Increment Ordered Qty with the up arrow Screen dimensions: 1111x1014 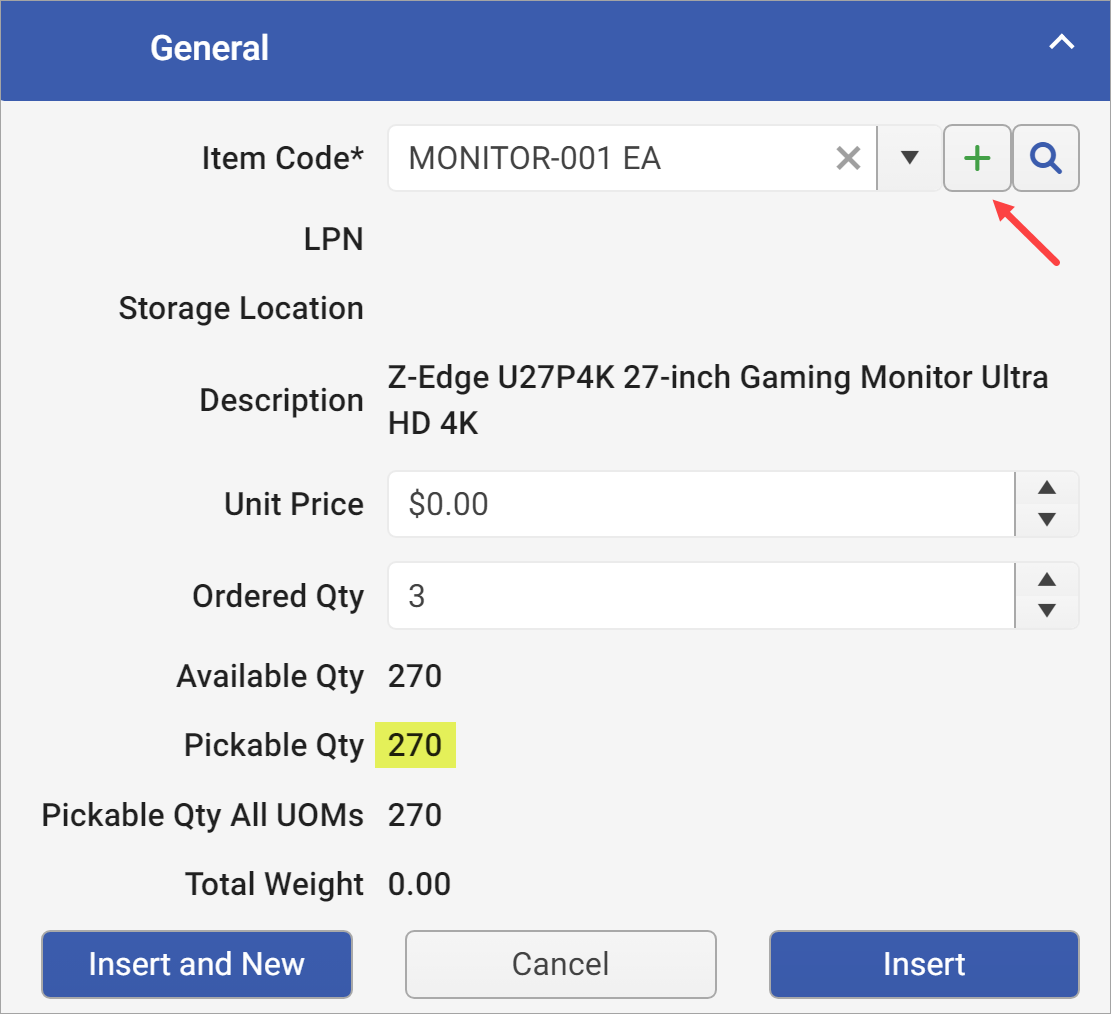tap(1046, 579)
